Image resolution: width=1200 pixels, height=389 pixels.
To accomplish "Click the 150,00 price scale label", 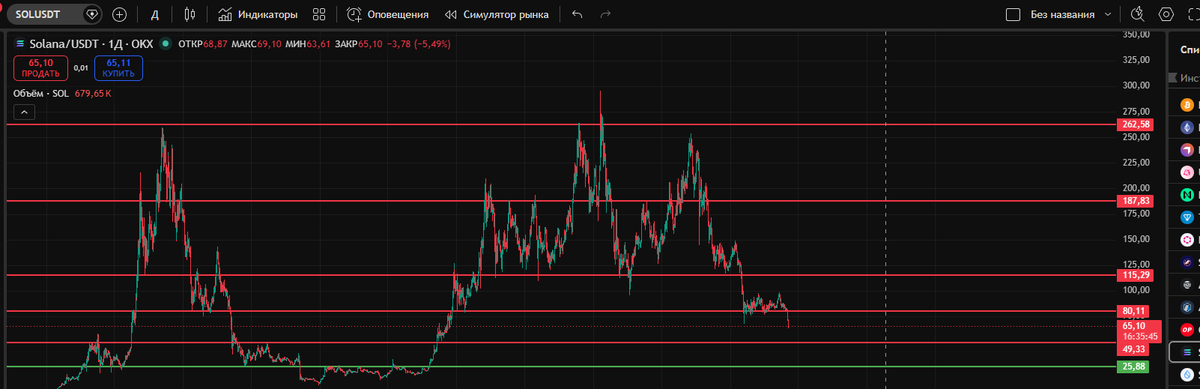I will coord(1135,238).
